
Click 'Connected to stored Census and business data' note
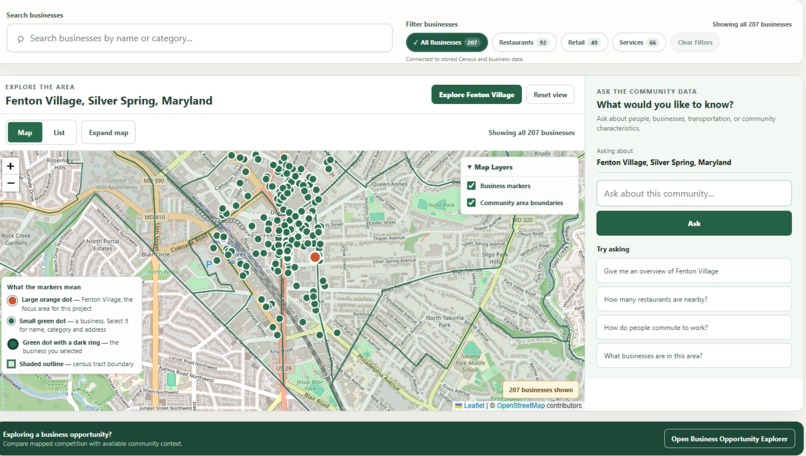click(x=464, y=59)
